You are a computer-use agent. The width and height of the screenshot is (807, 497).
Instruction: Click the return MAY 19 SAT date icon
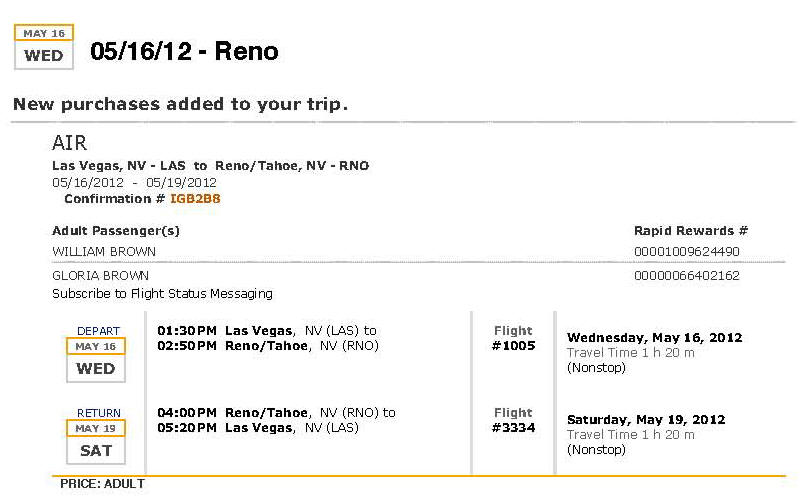[x=96, y=442]
